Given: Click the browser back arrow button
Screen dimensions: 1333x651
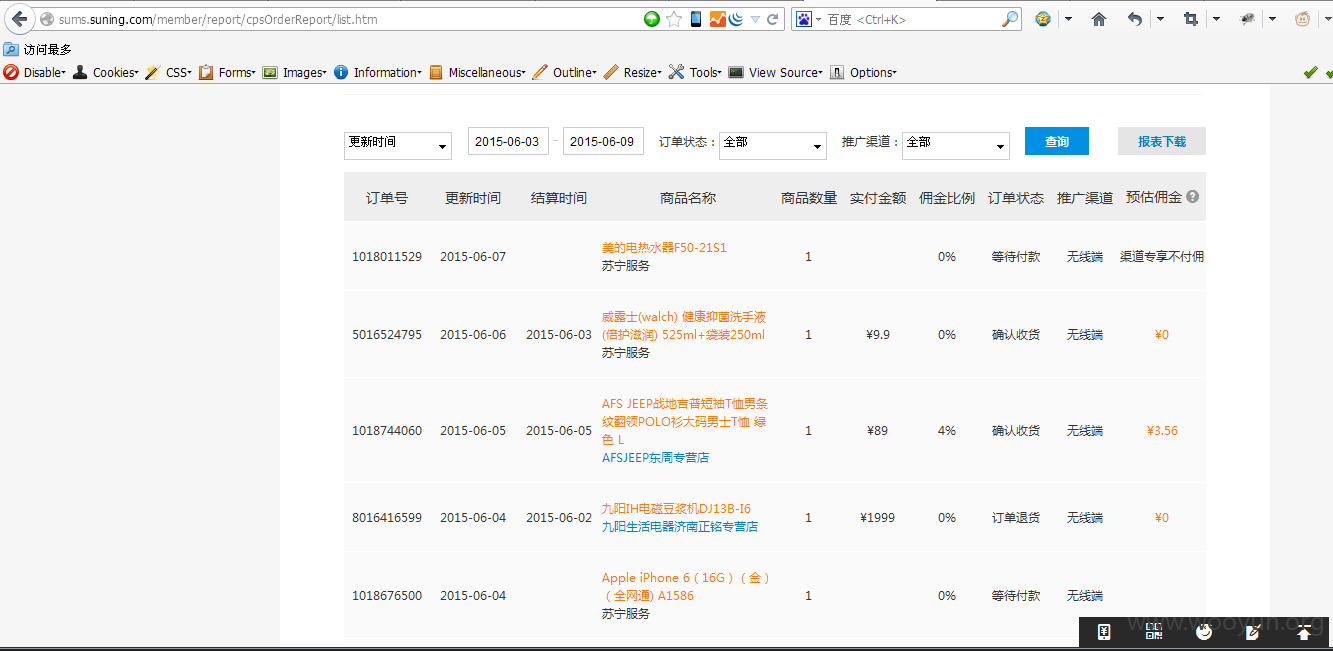Looking at the screenshot, I should [19, 19].
